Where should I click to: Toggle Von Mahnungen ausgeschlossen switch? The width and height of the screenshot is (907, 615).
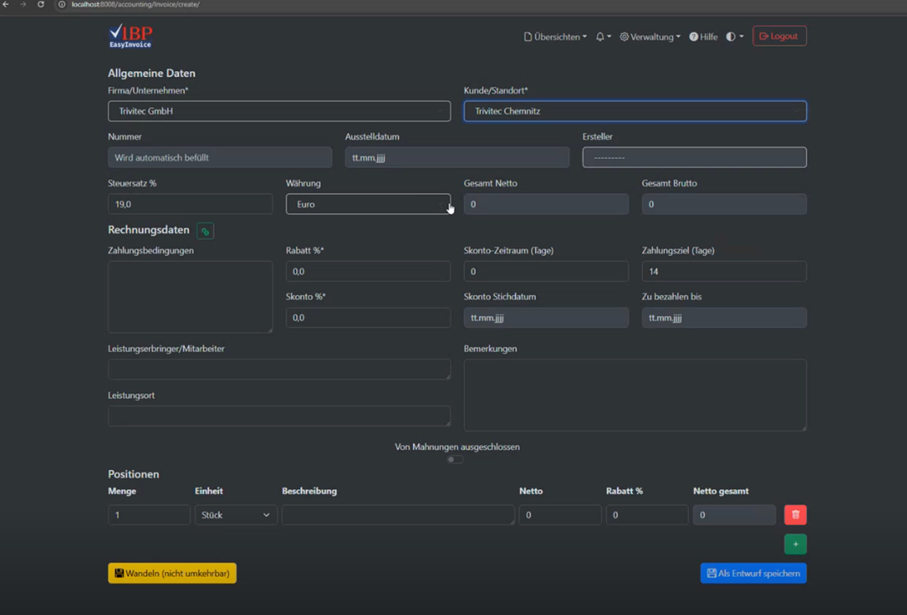click(x=455, y=460)
